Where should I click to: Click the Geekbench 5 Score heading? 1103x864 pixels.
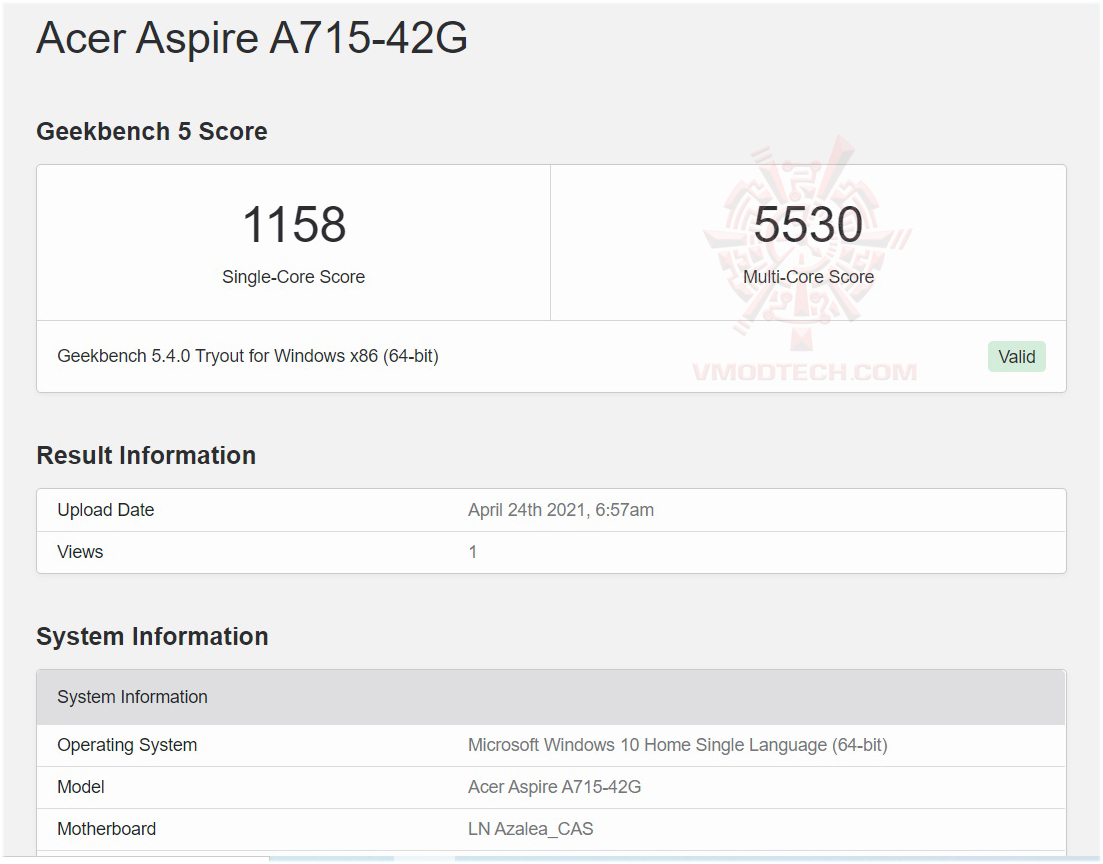(x=152, y=132)
